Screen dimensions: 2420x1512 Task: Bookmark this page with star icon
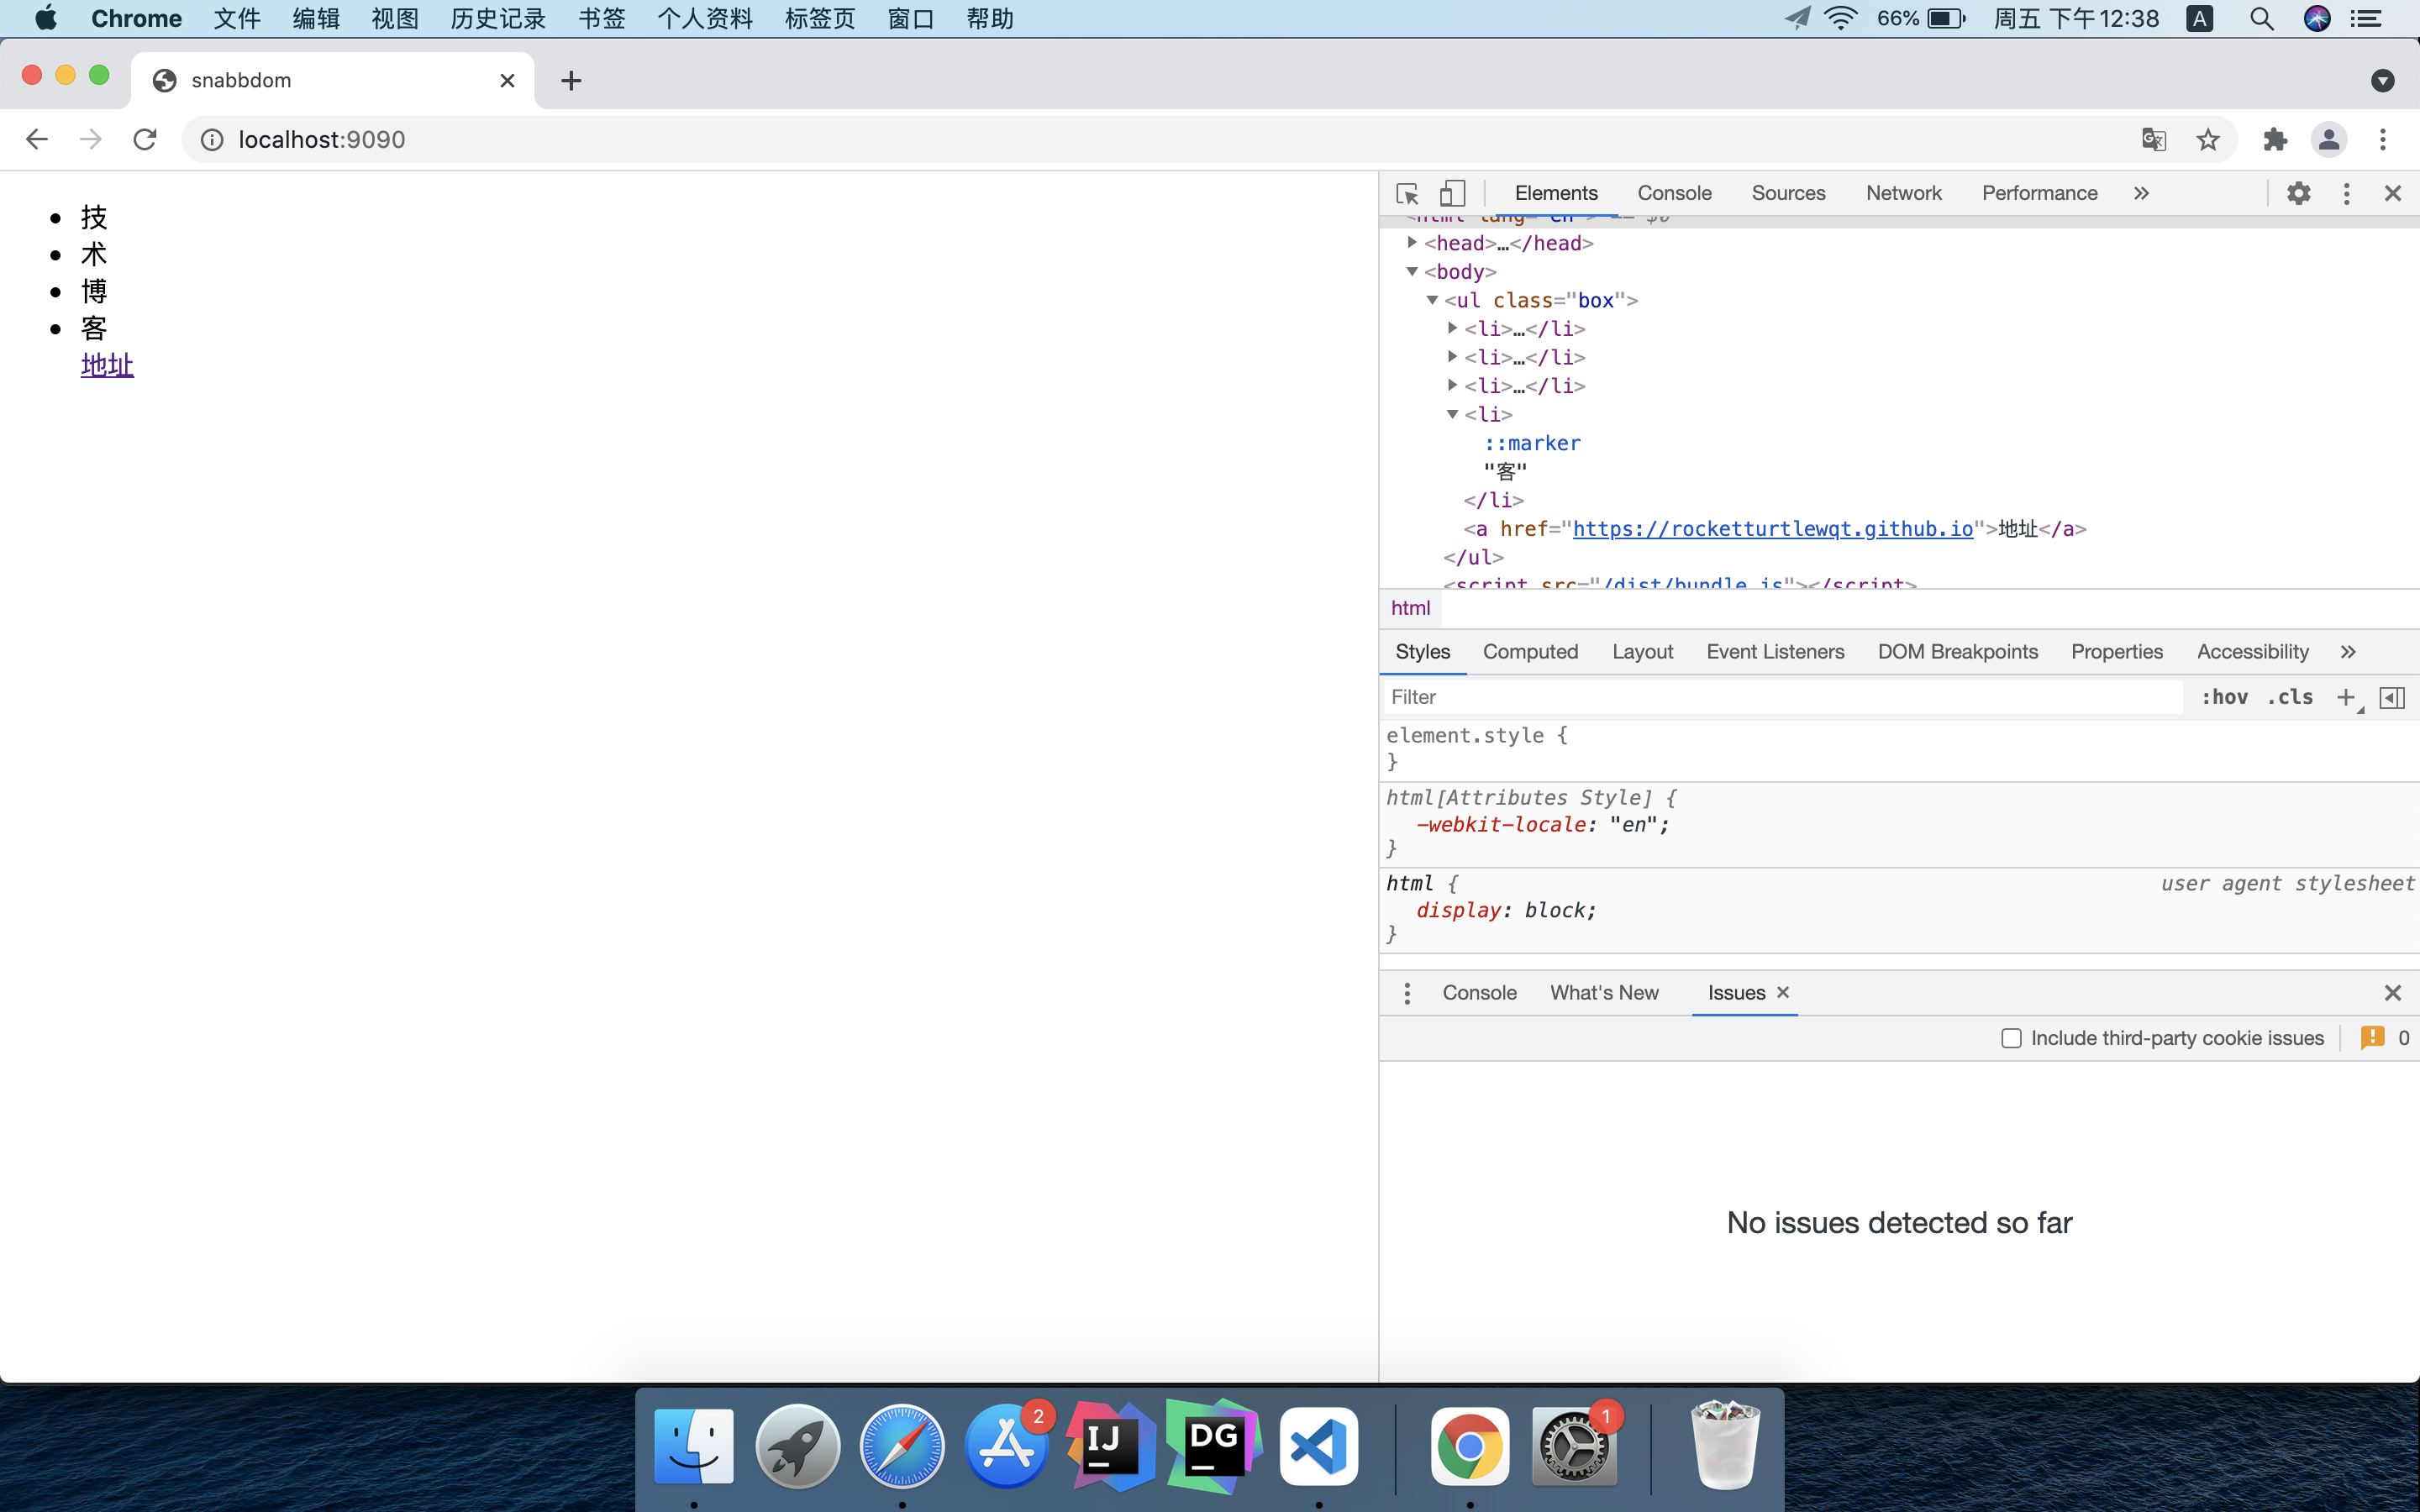[x=2208, y=139]
